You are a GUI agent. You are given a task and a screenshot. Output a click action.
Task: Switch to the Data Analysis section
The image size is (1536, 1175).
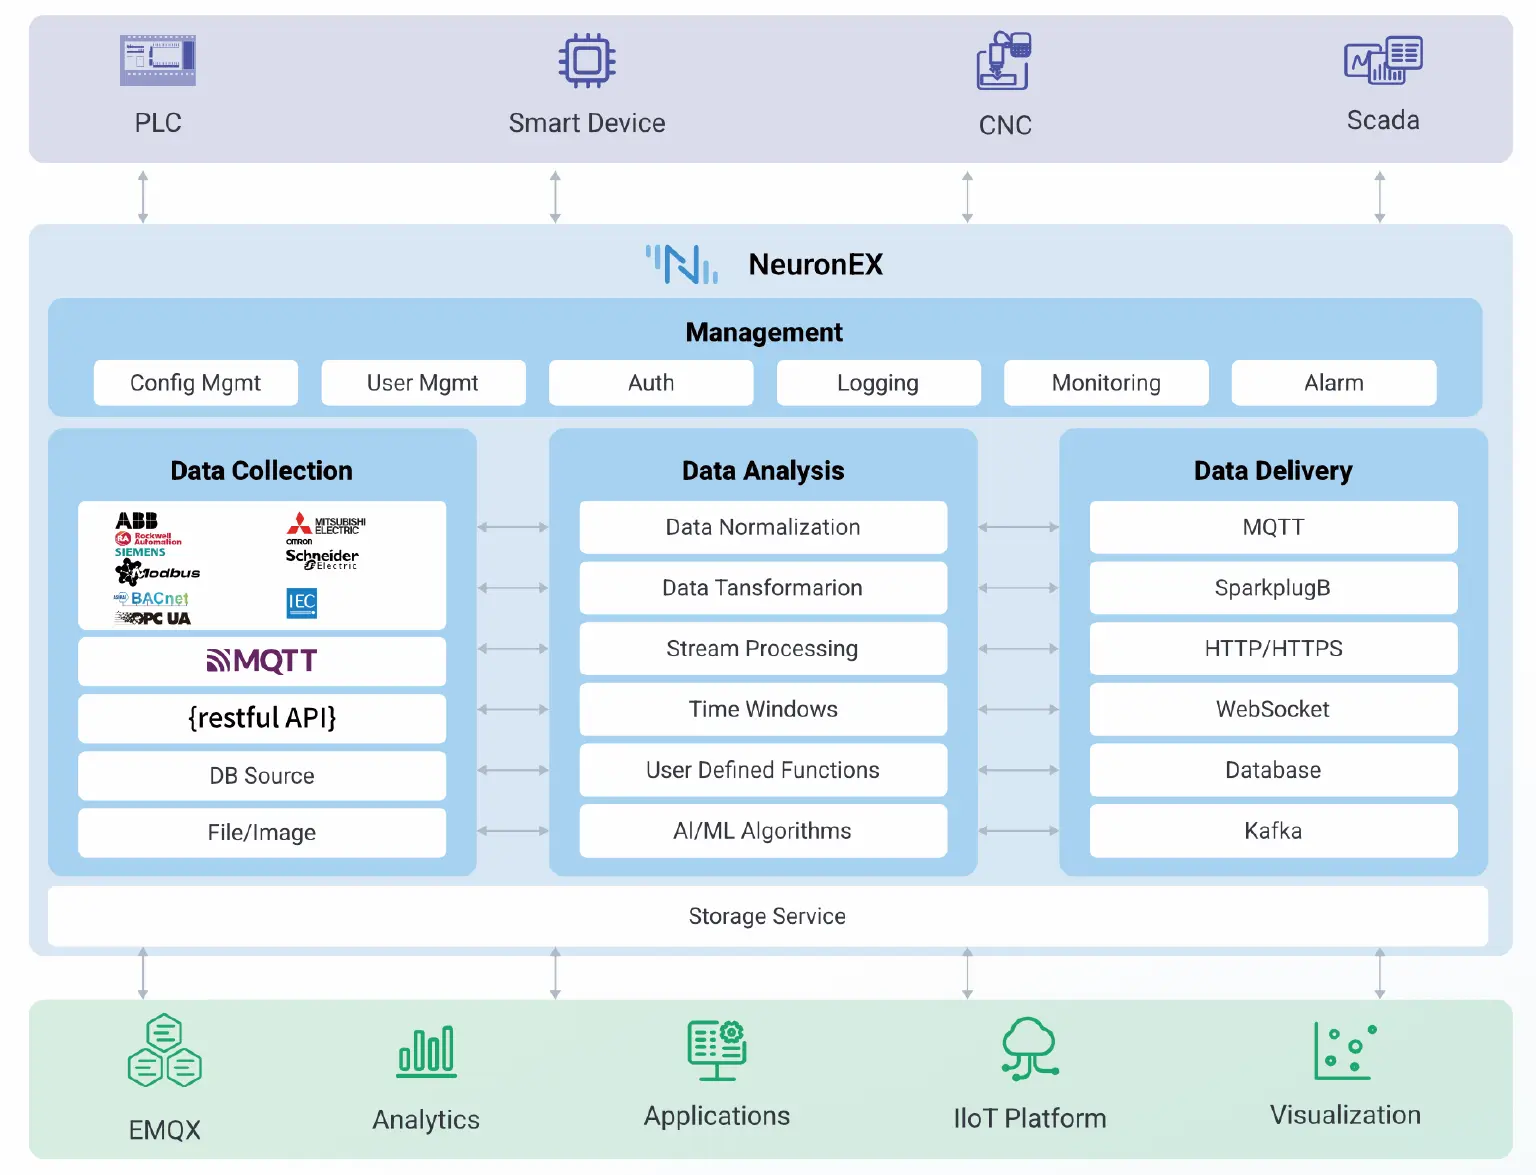[x=762, y=470]
